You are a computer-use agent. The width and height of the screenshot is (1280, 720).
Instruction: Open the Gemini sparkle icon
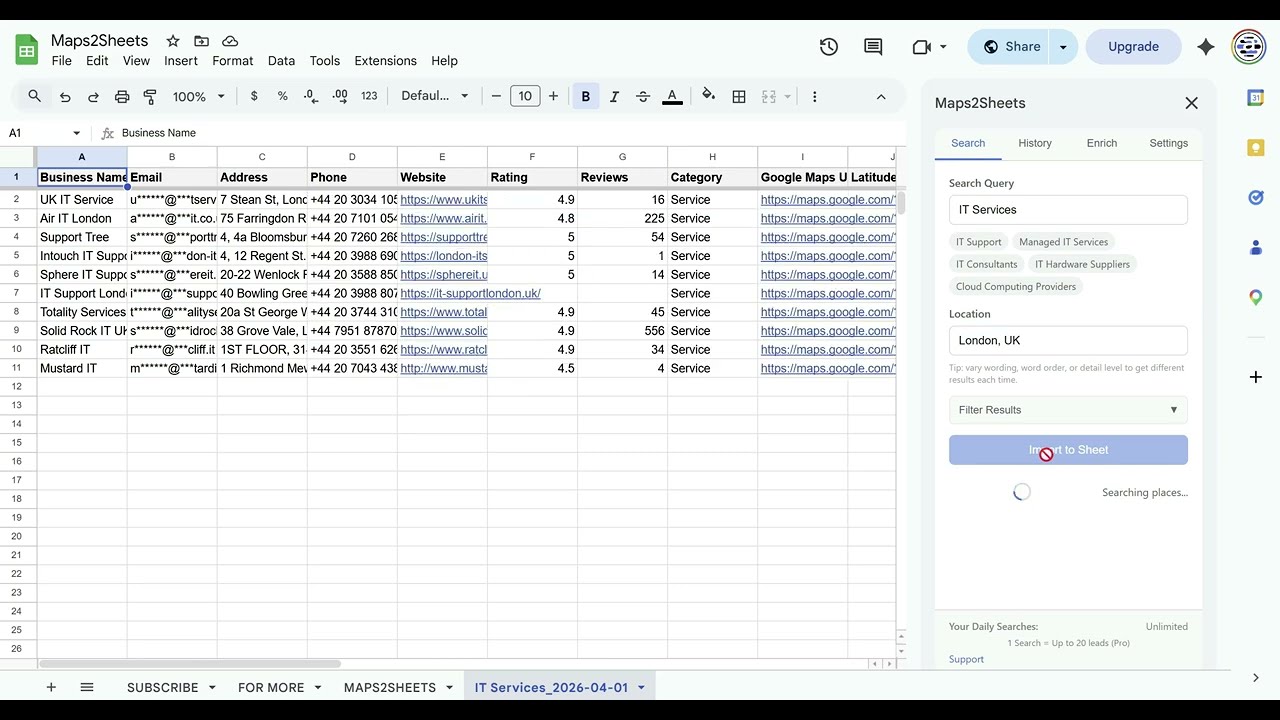tap(1206, 47)
